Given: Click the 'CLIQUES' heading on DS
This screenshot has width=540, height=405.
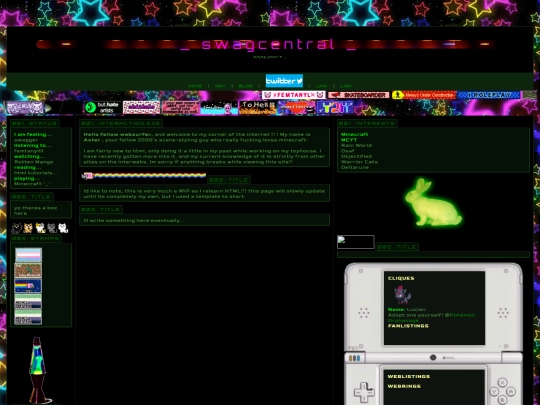Looking at the screenshot, I should [x=401, y=278].
